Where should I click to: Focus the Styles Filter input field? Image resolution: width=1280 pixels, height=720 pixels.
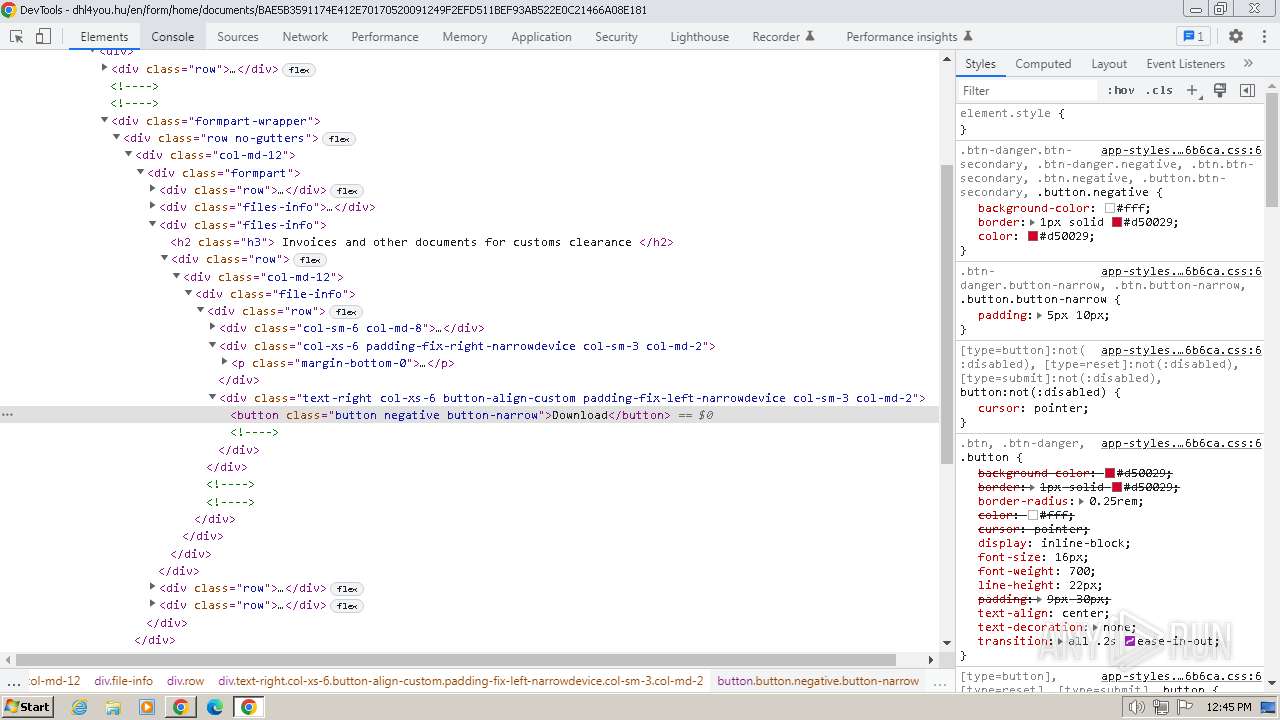[x=1028, y=90]
